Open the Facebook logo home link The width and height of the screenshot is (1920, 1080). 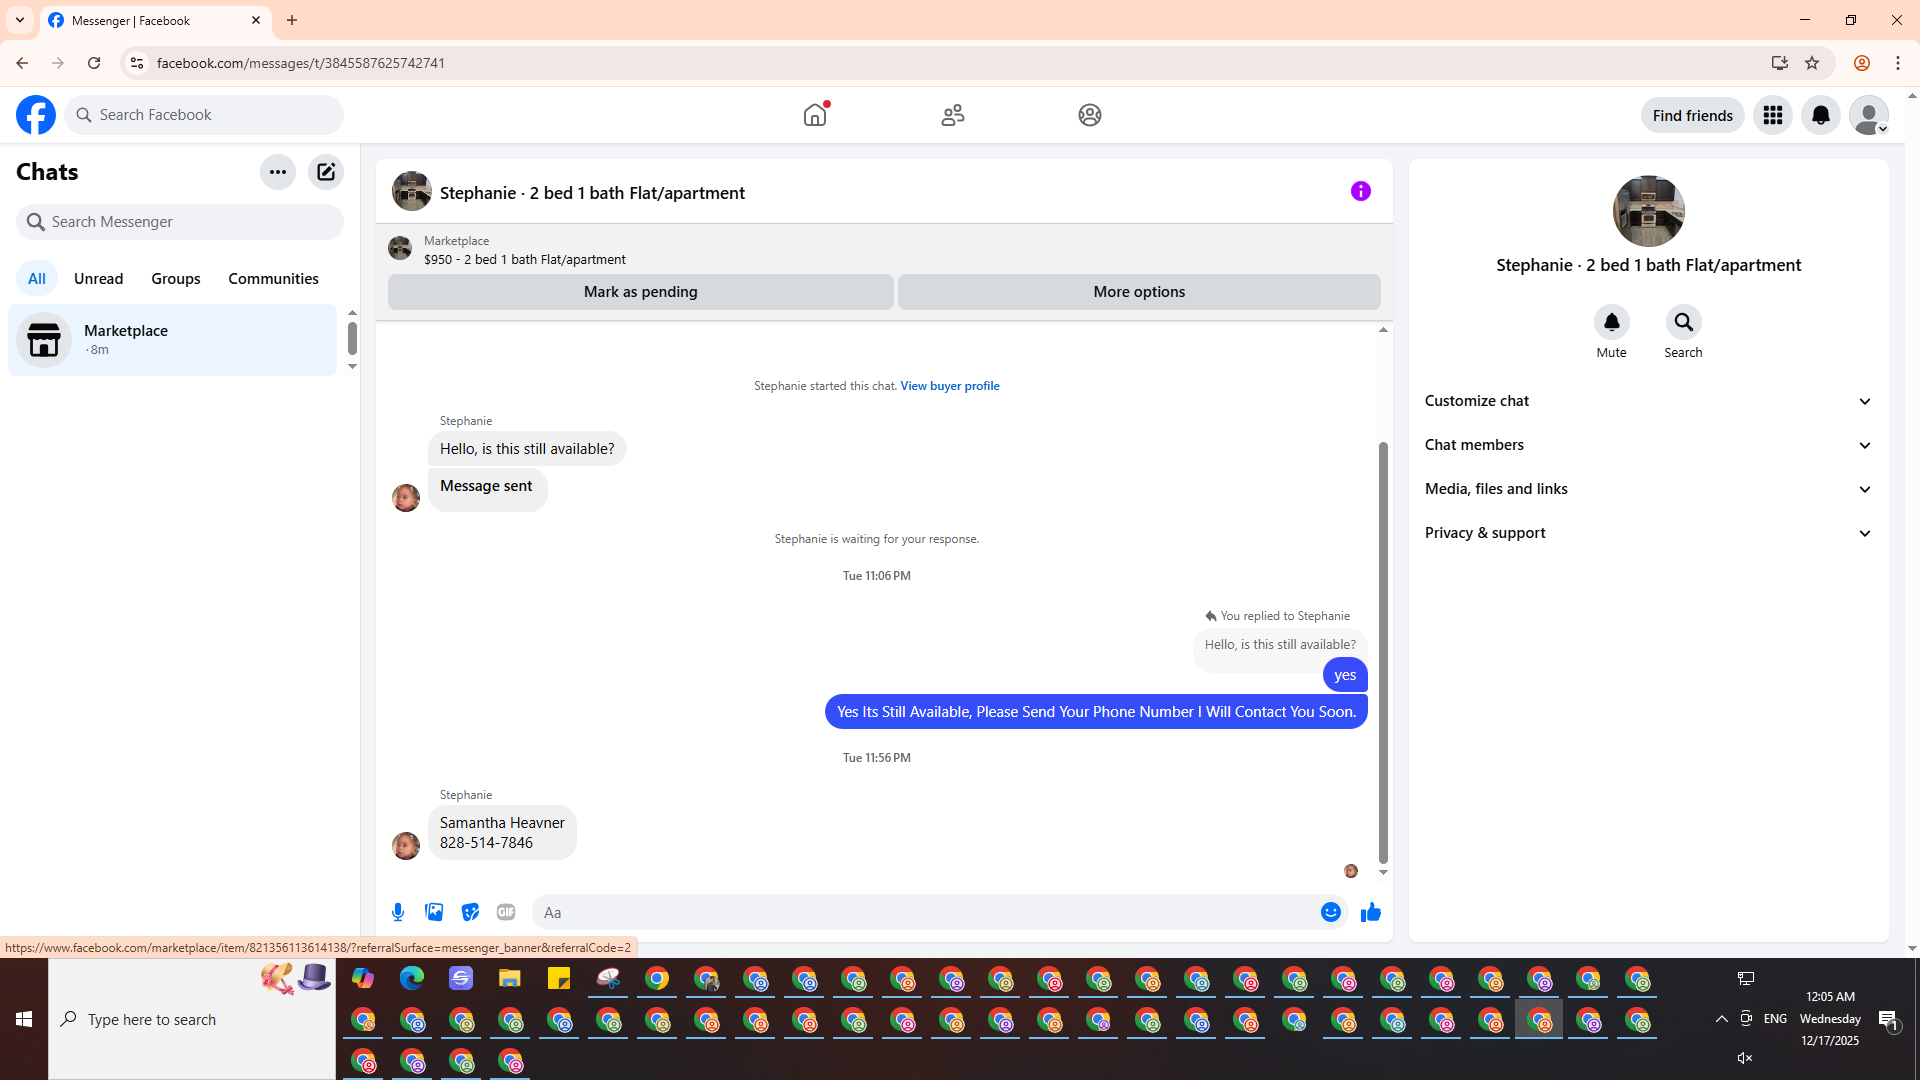point(36,115)
